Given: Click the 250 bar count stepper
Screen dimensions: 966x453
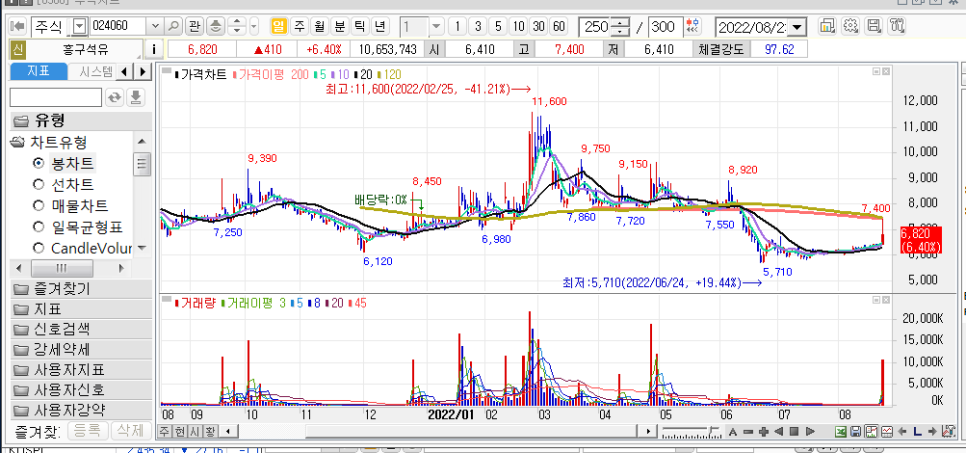Looking at the screenshot, I should 621,27.
